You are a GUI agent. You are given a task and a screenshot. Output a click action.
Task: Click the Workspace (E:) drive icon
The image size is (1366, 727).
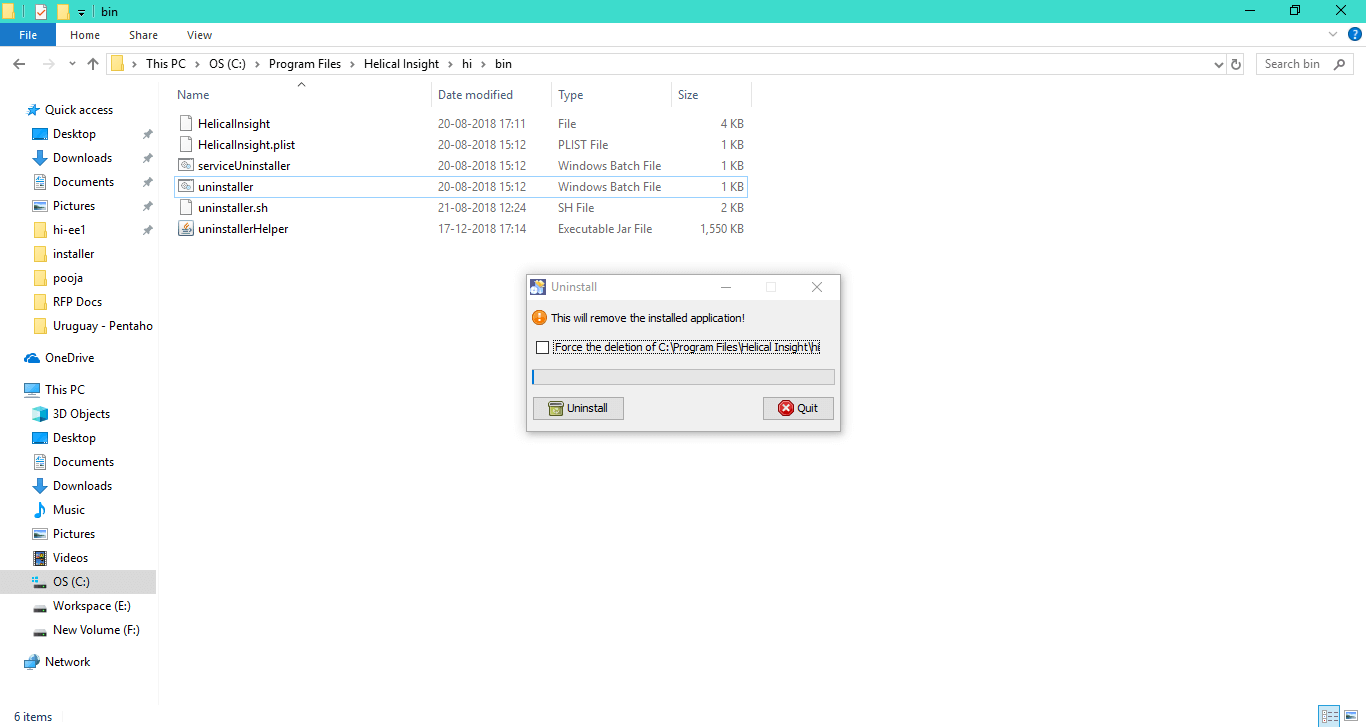tap(40, 607)
